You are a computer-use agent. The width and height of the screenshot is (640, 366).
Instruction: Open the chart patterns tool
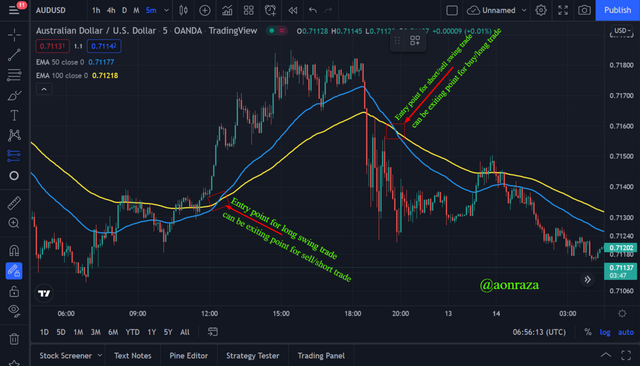pos(14,135)
